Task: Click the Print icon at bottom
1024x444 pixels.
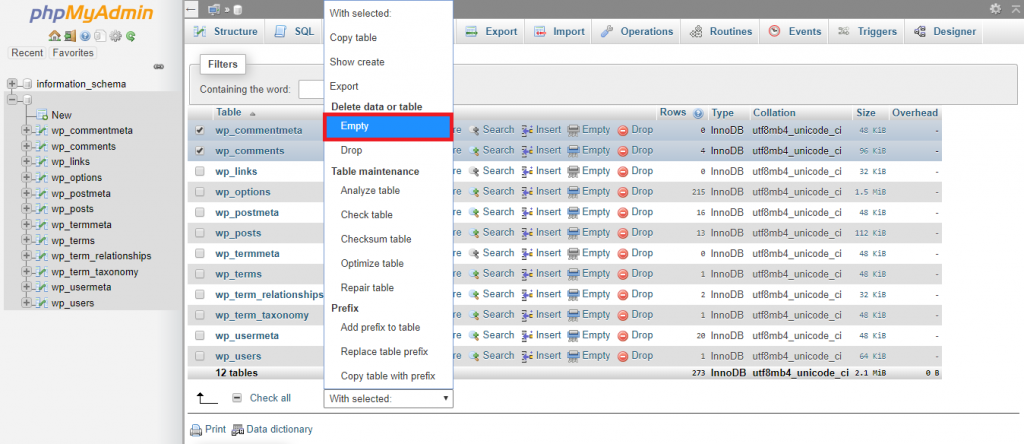Action: click(196, 430)
